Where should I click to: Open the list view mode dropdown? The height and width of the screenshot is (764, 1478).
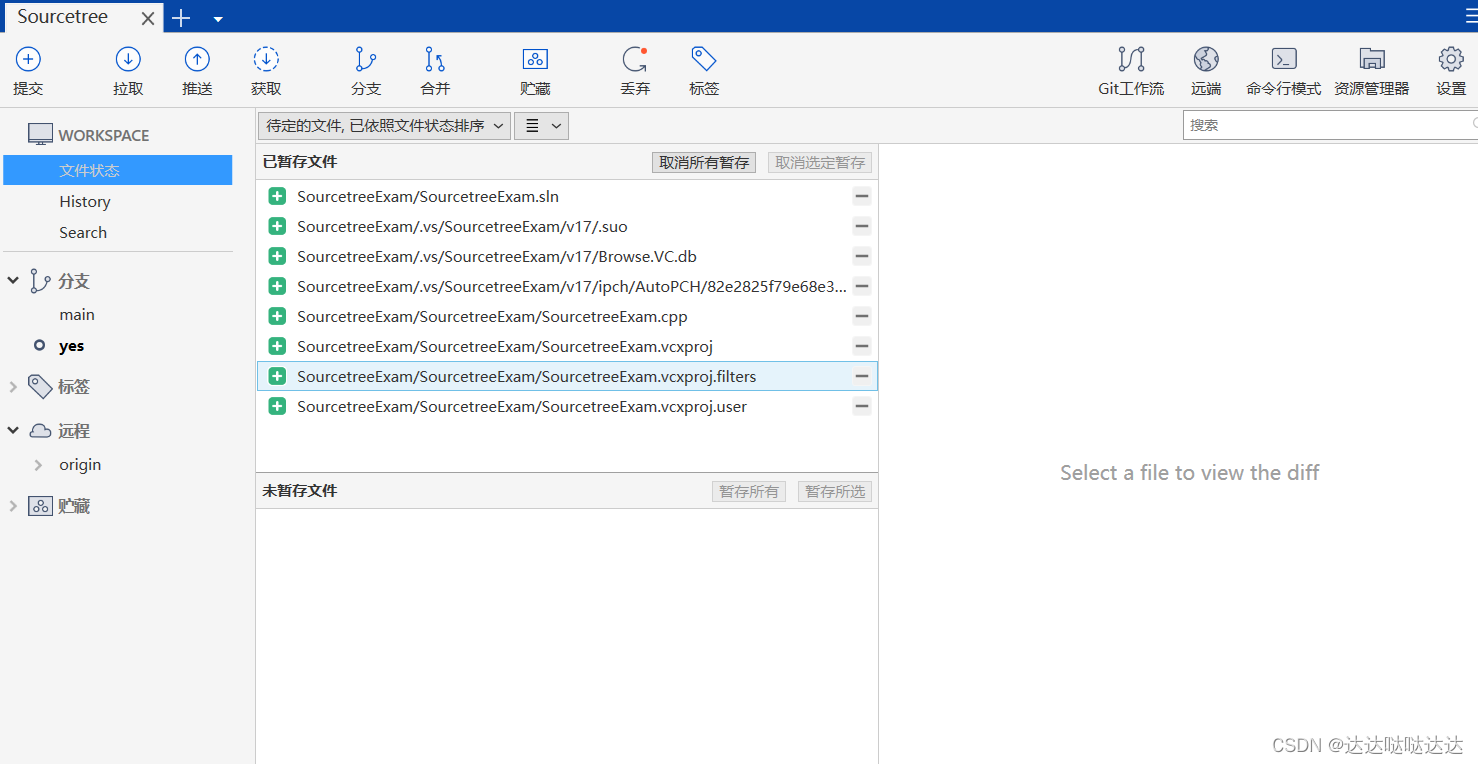[541, 126]
